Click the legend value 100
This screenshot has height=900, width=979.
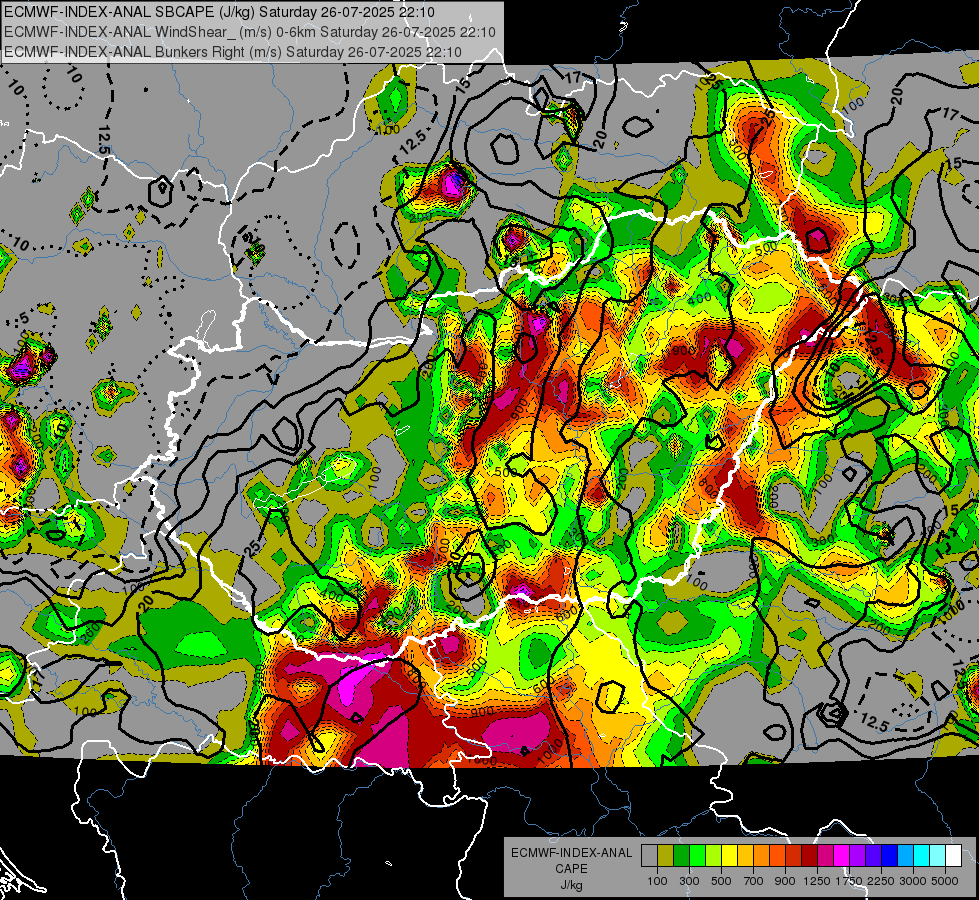pos(657,881)
